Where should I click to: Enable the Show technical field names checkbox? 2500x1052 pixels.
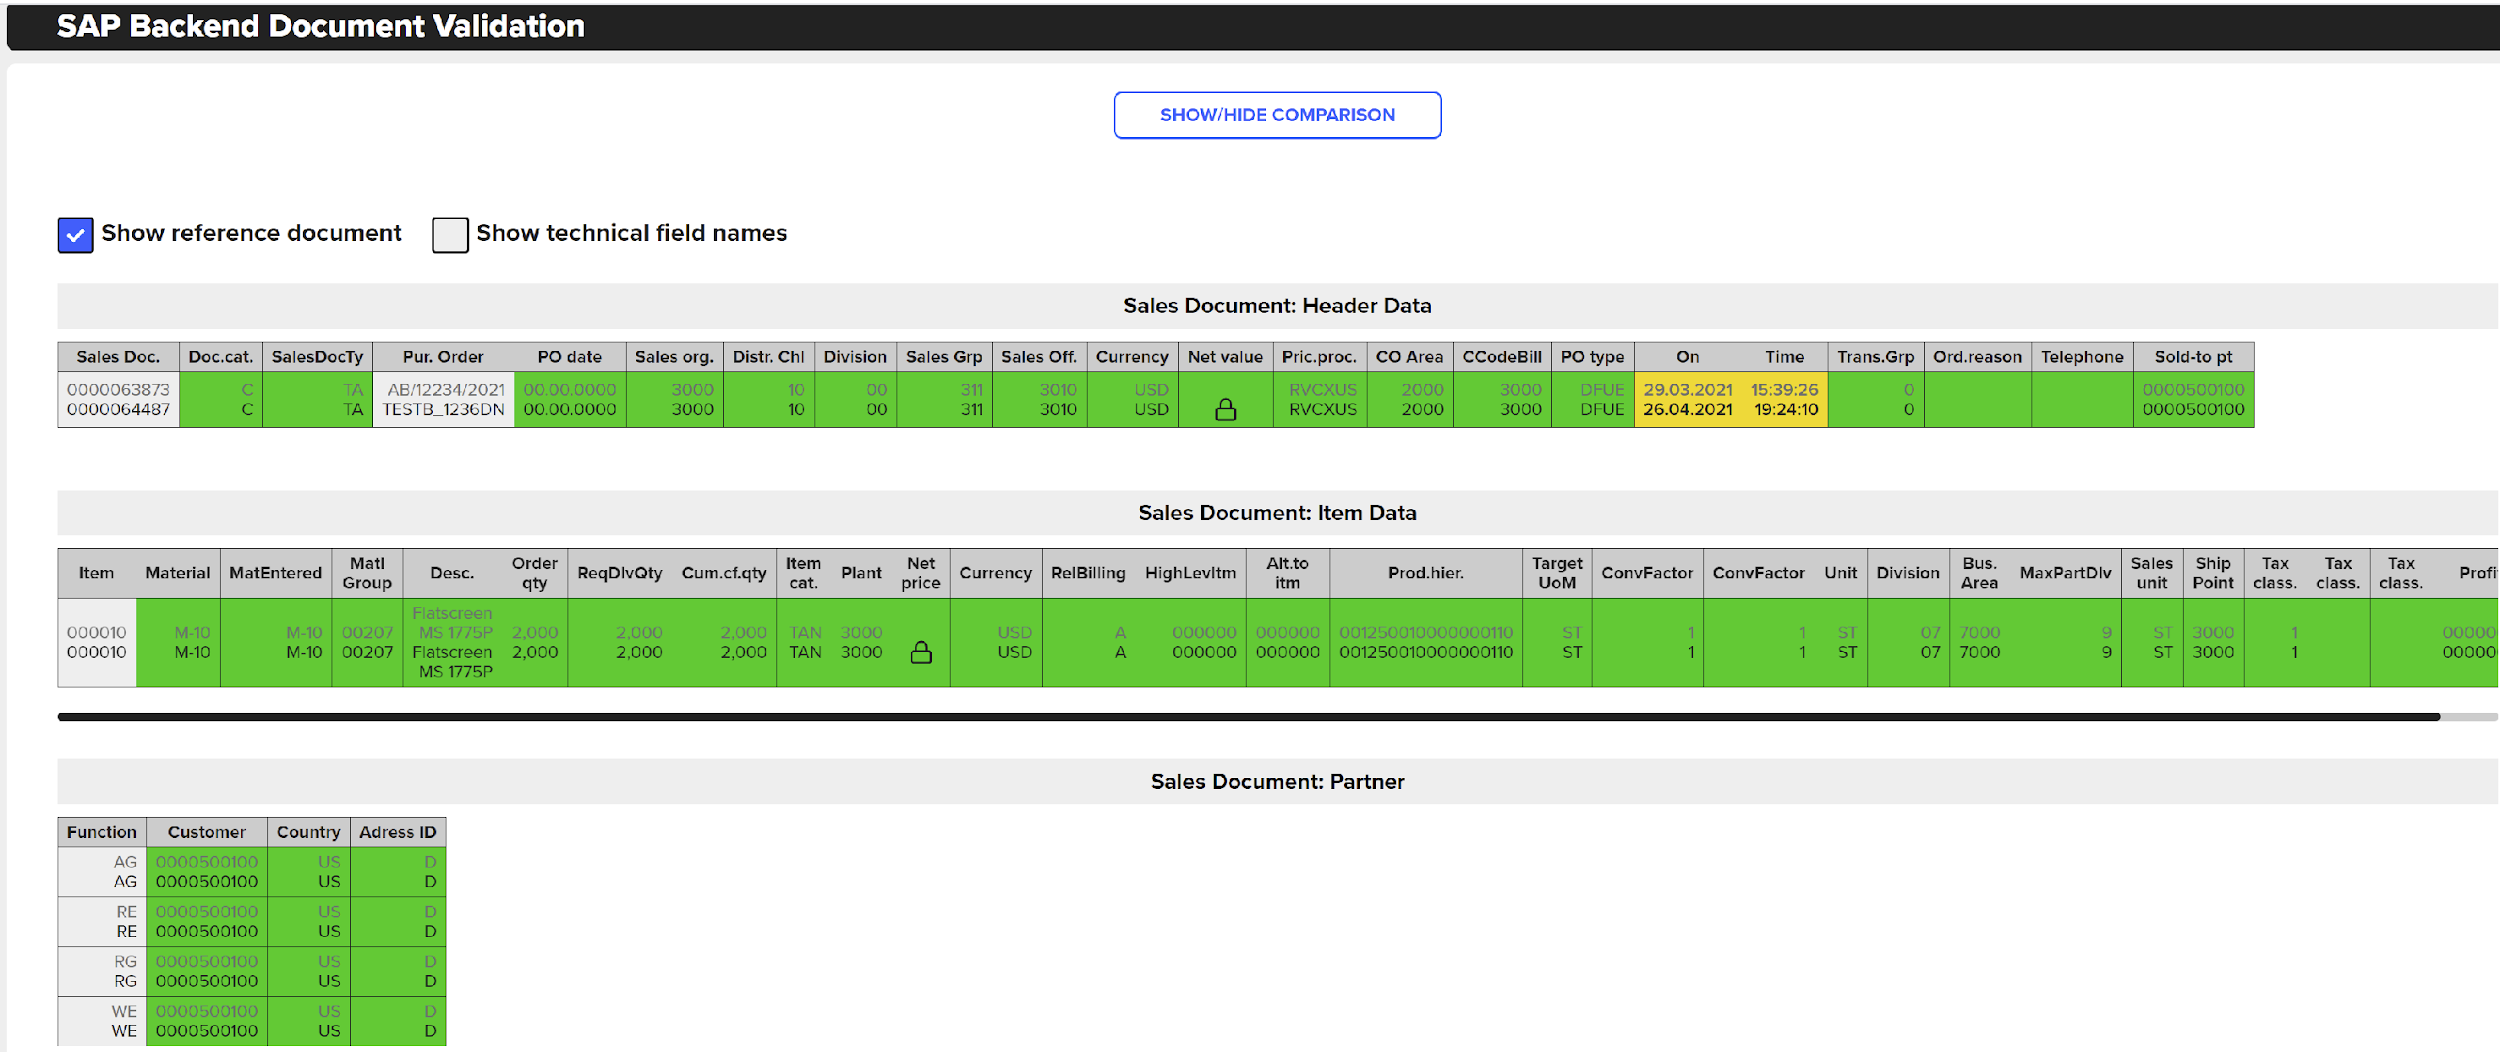tap(449, 234)
